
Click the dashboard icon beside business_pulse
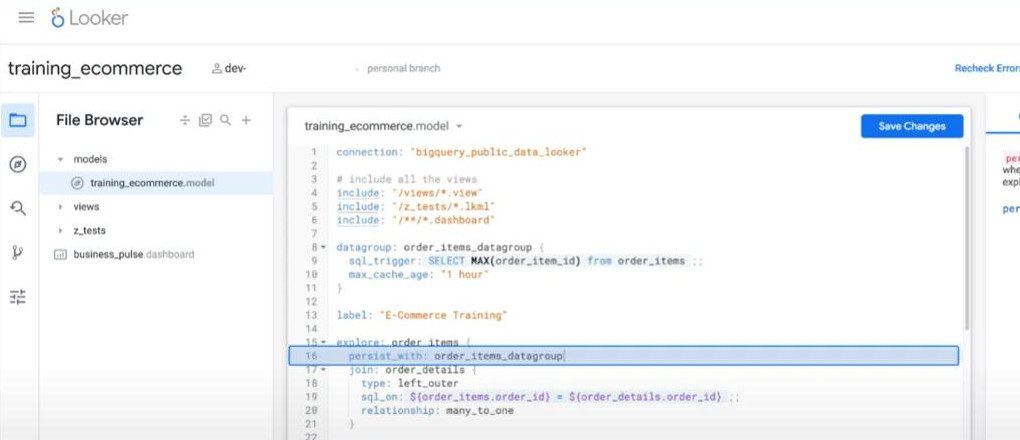pyautogui.click(x=60, y=254)
